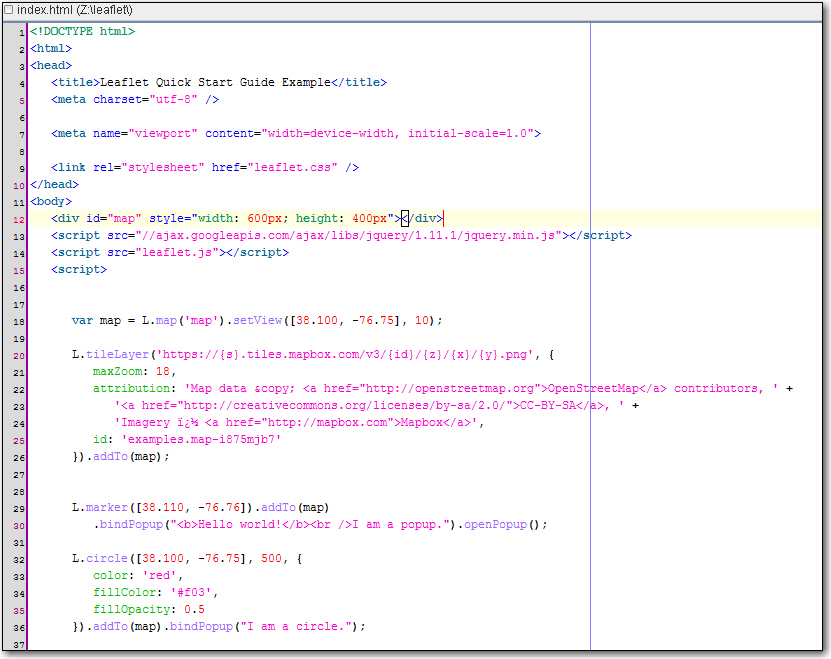
Task: Click the closing </head> tag
Action: [x=54, y=185]
